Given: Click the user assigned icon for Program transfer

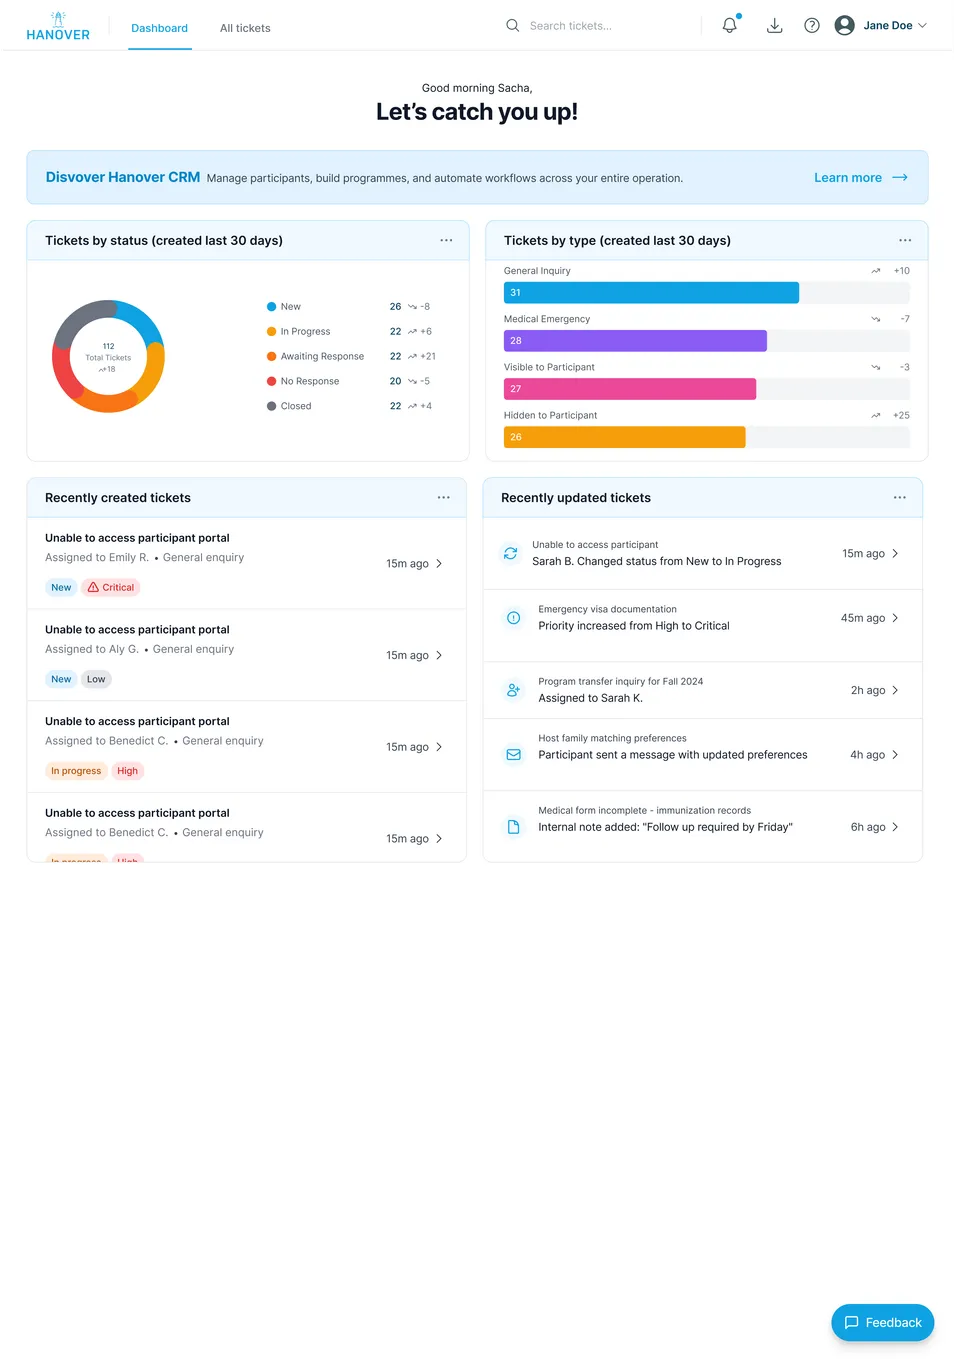Looking at the screenshot, I should tap(513, 690).
